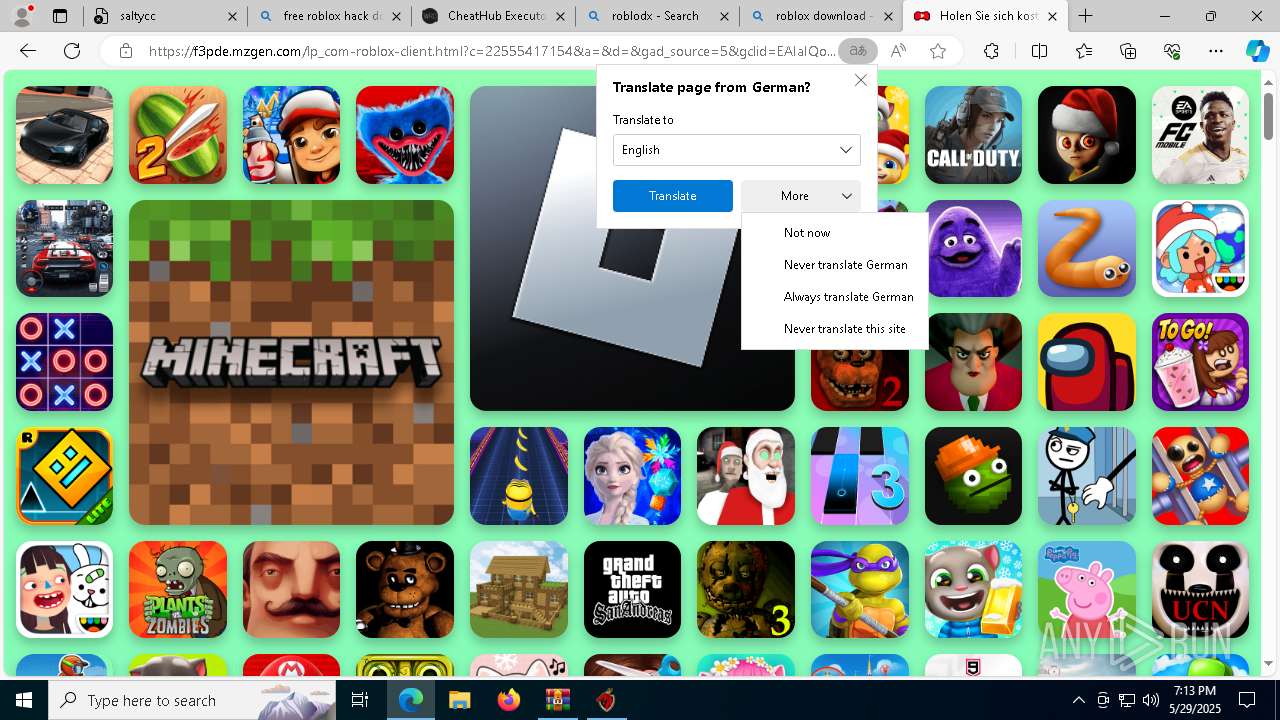Screen dimensions: 1280x720
Task: Click the address bar URL field
Action: coord(492,51)
